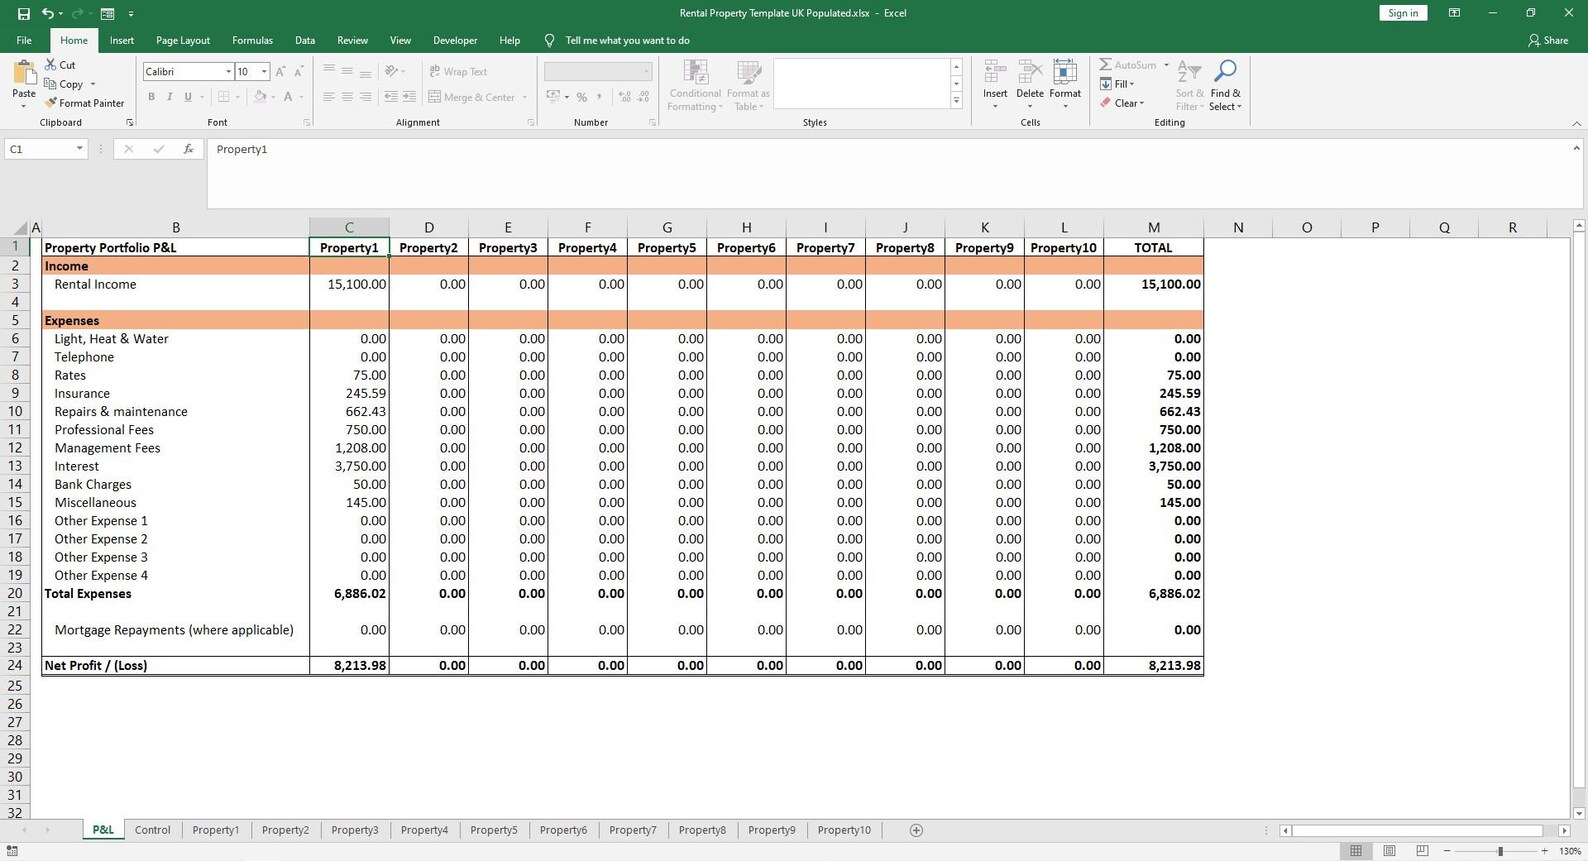Click Decrease Font Size icon
Screen dimensions: 1588x861
point(299,72)
